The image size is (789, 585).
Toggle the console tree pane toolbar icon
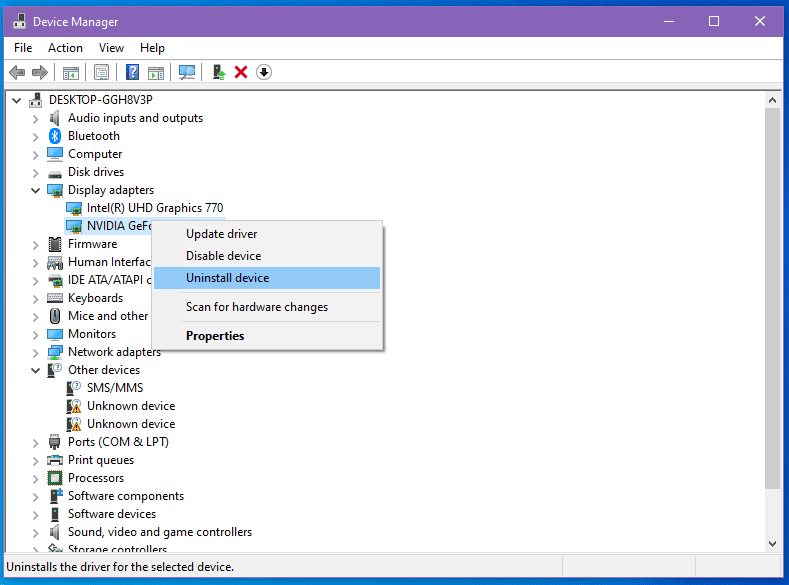pos(70,72)
